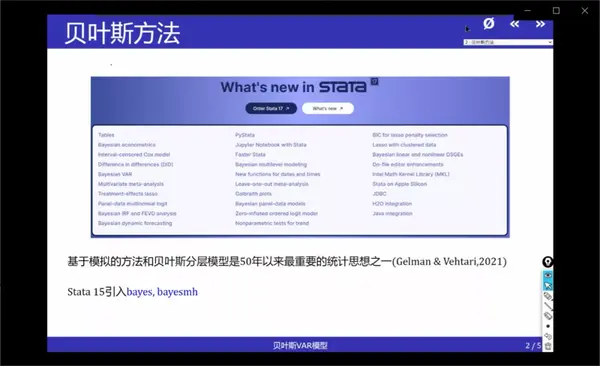Click 'Multivariate meta-analysis' entry

point(130,184)
